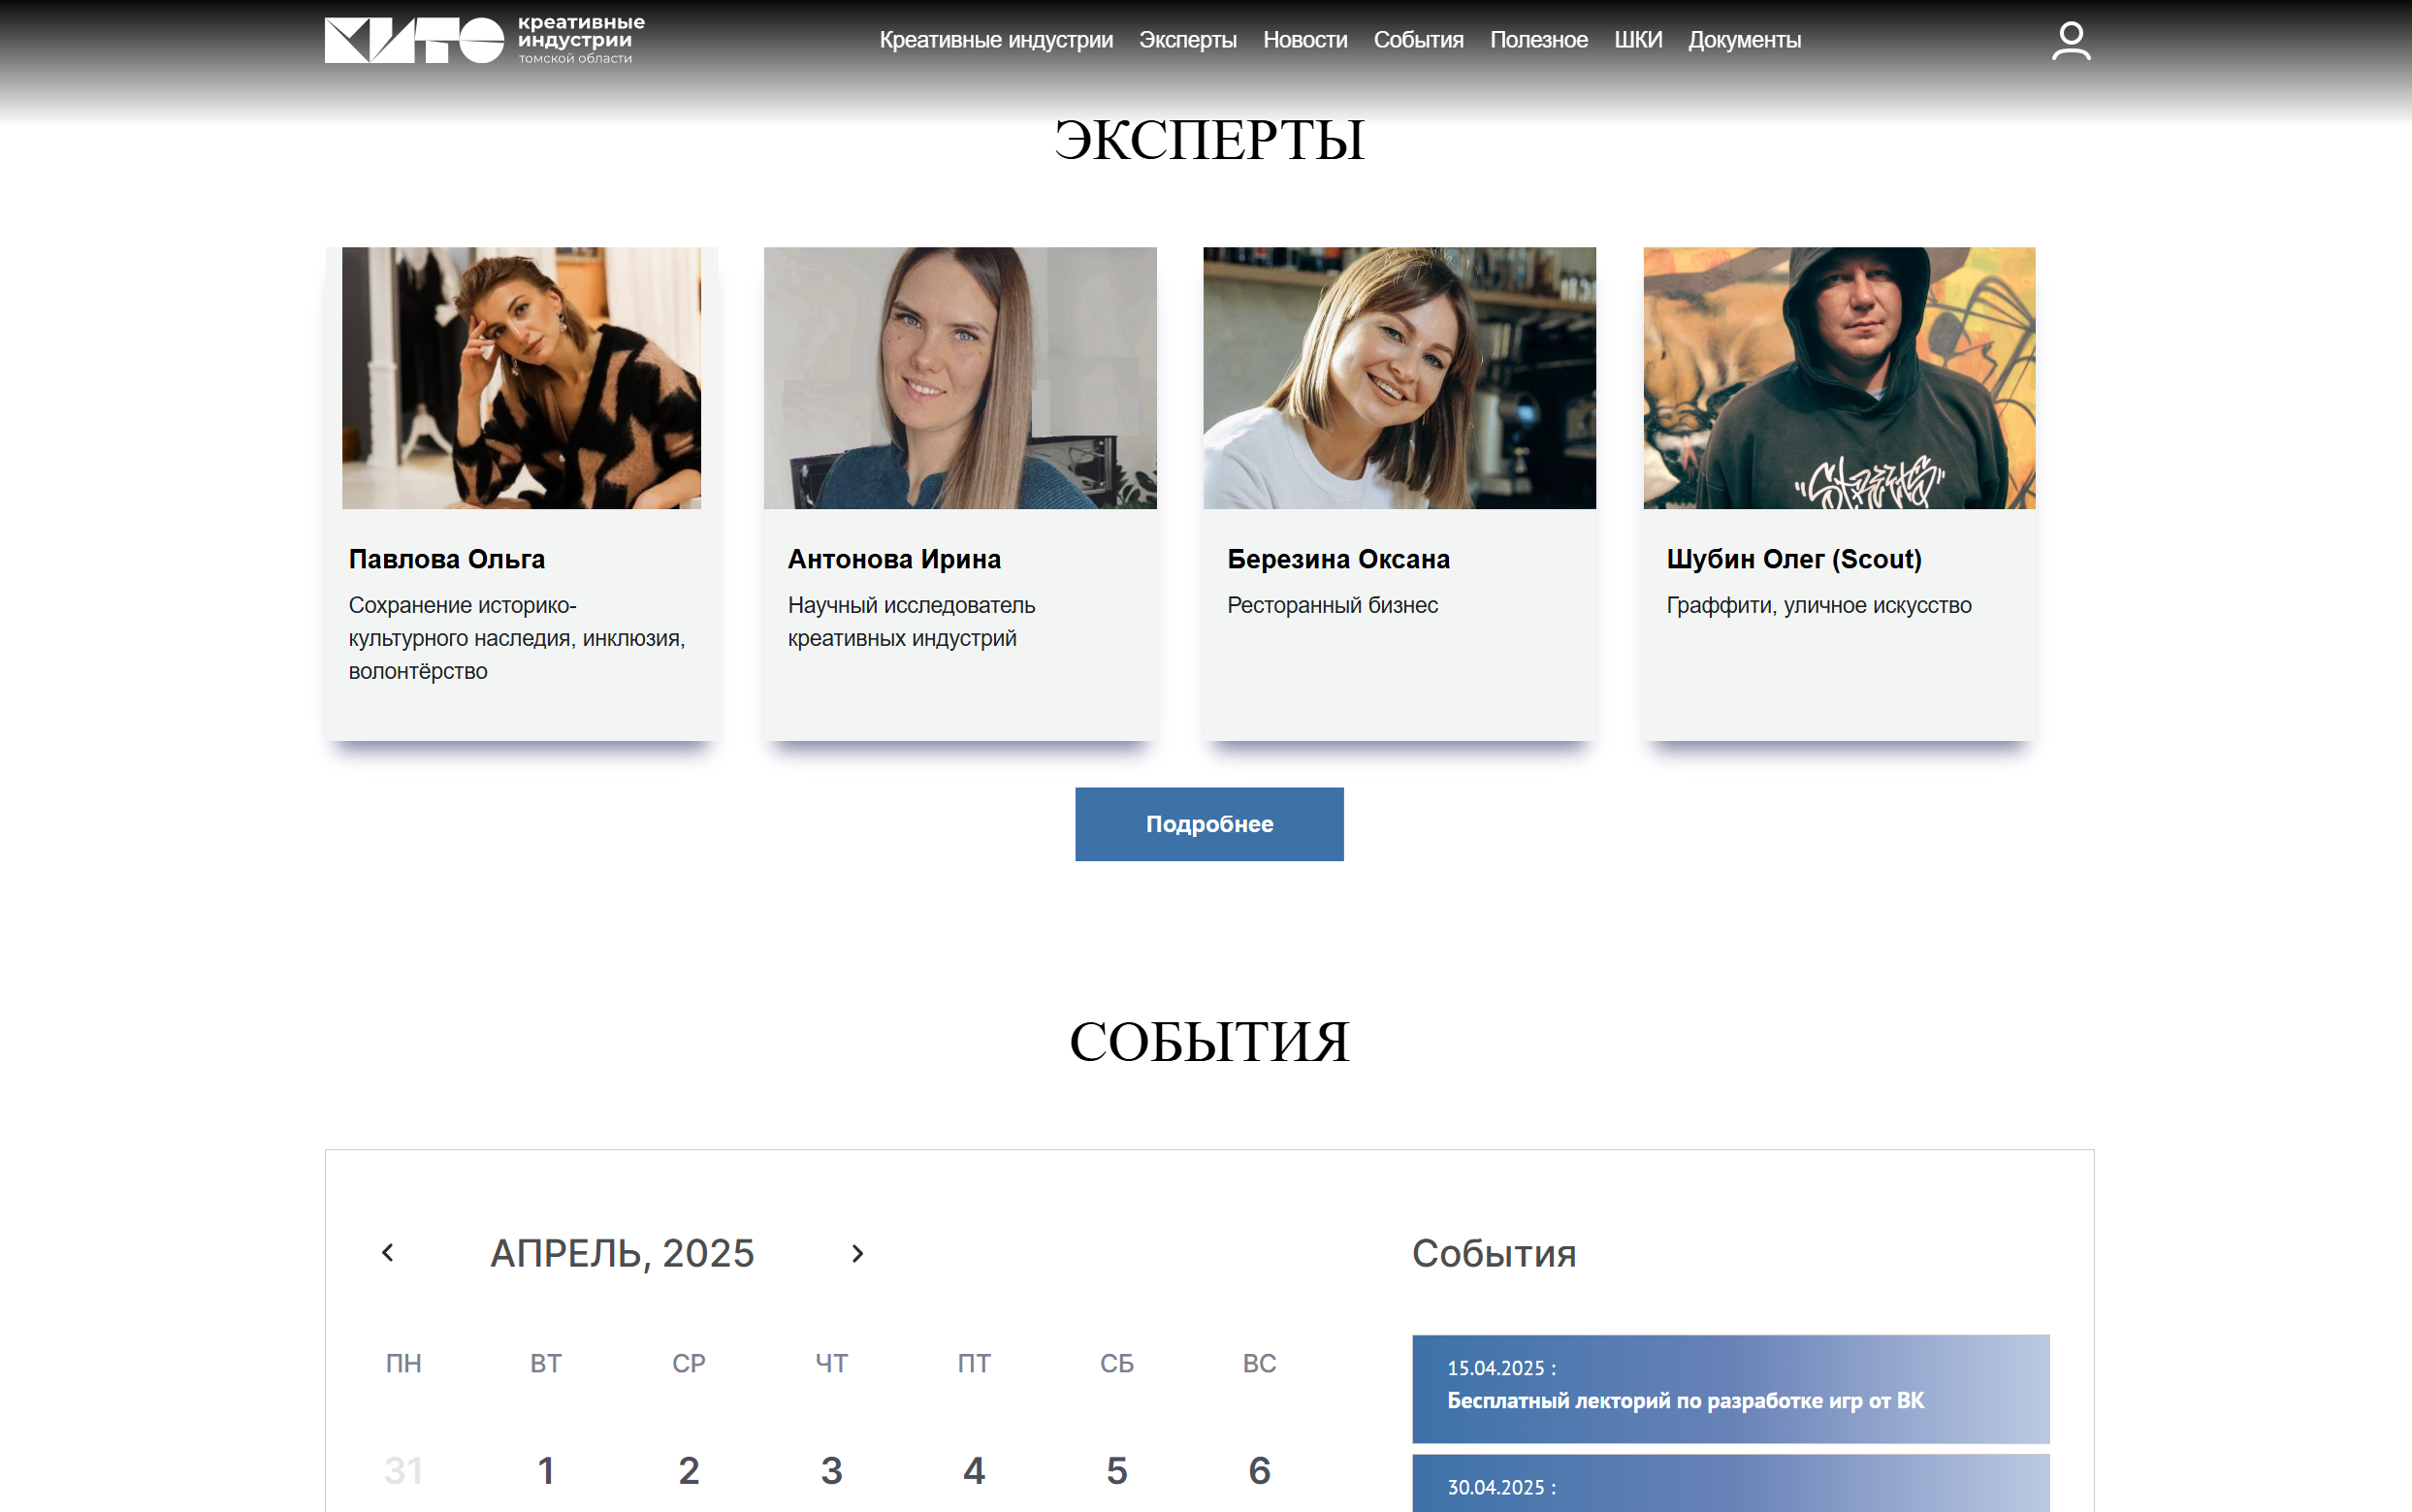Open the Новости navigation link
2412x1512 pixels.
(x=1305, y=40)
